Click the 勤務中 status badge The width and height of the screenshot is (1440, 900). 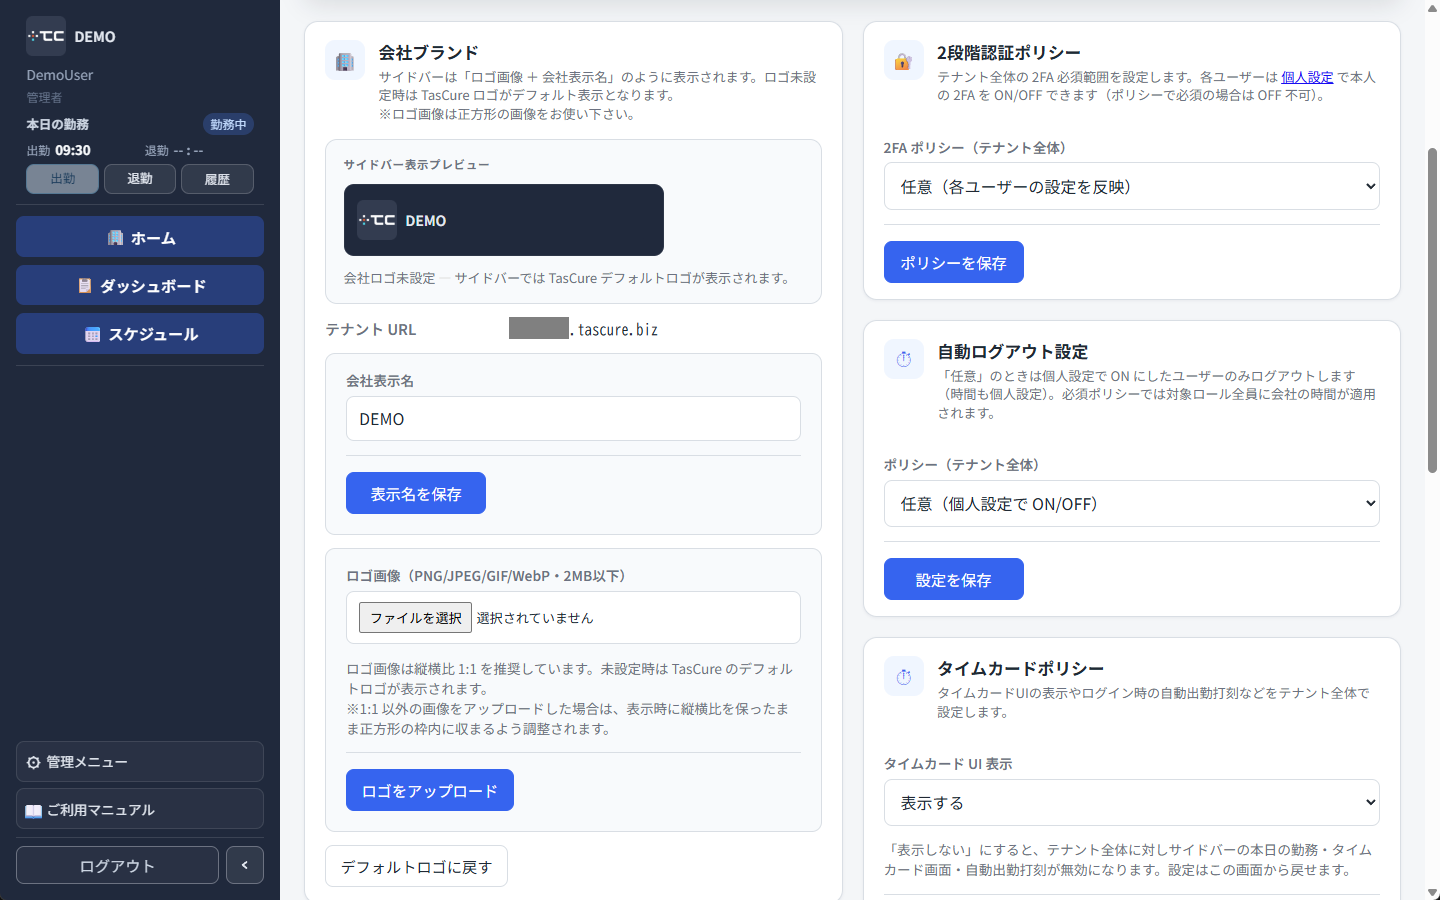tap(228, 125)
